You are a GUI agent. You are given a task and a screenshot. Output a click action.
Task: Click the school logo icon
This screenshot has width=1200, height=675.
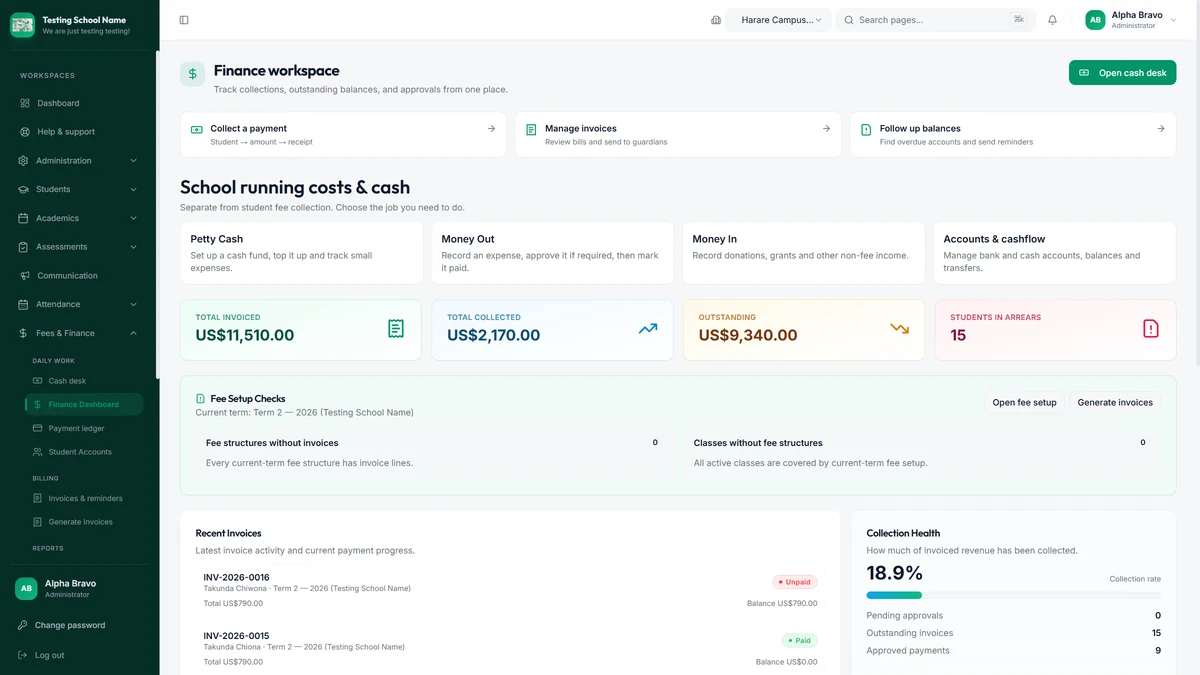click(x=22, y=25)
